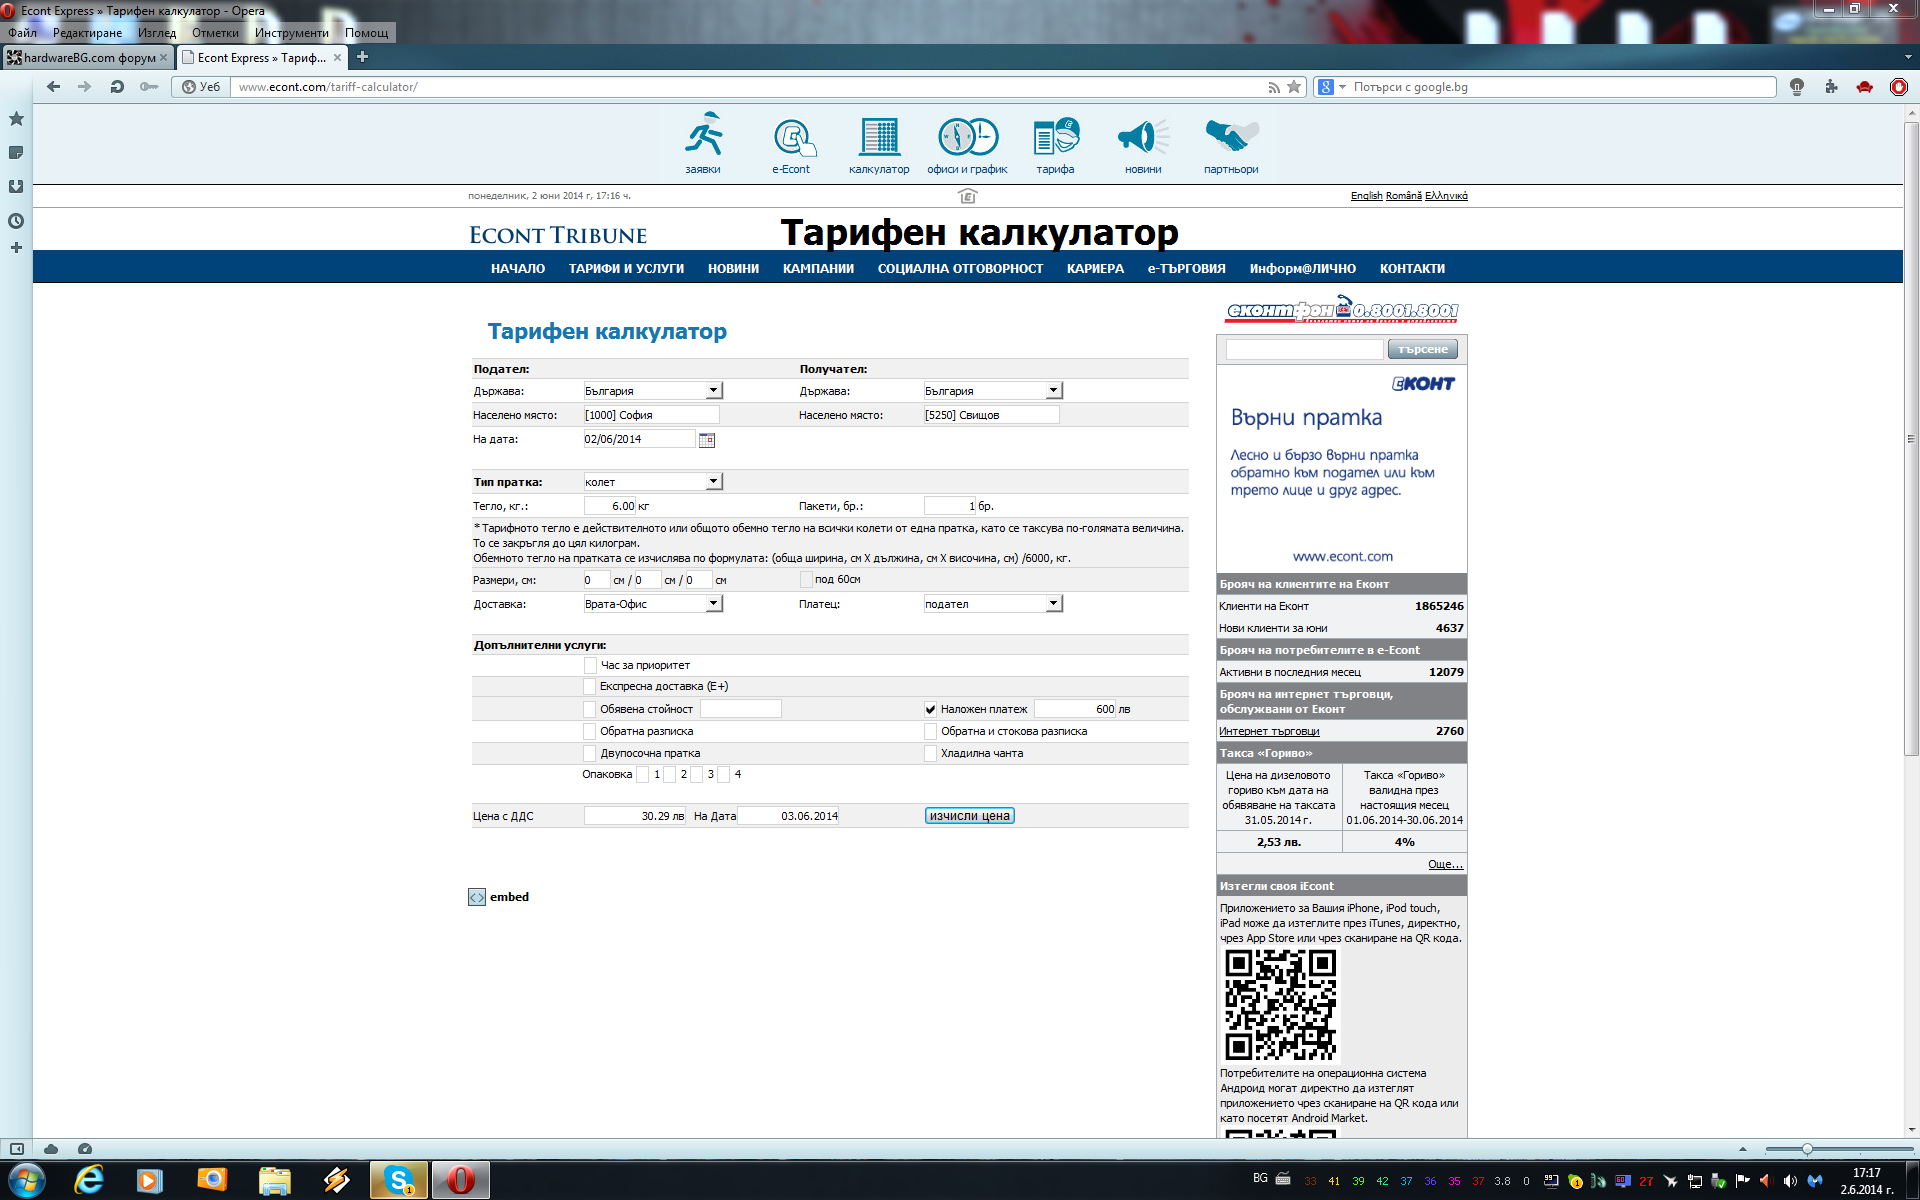This screenshot has width=1920, height=1200.
Task: Click the Тегло, кг weight input field
Action: [x=611, y=506]
